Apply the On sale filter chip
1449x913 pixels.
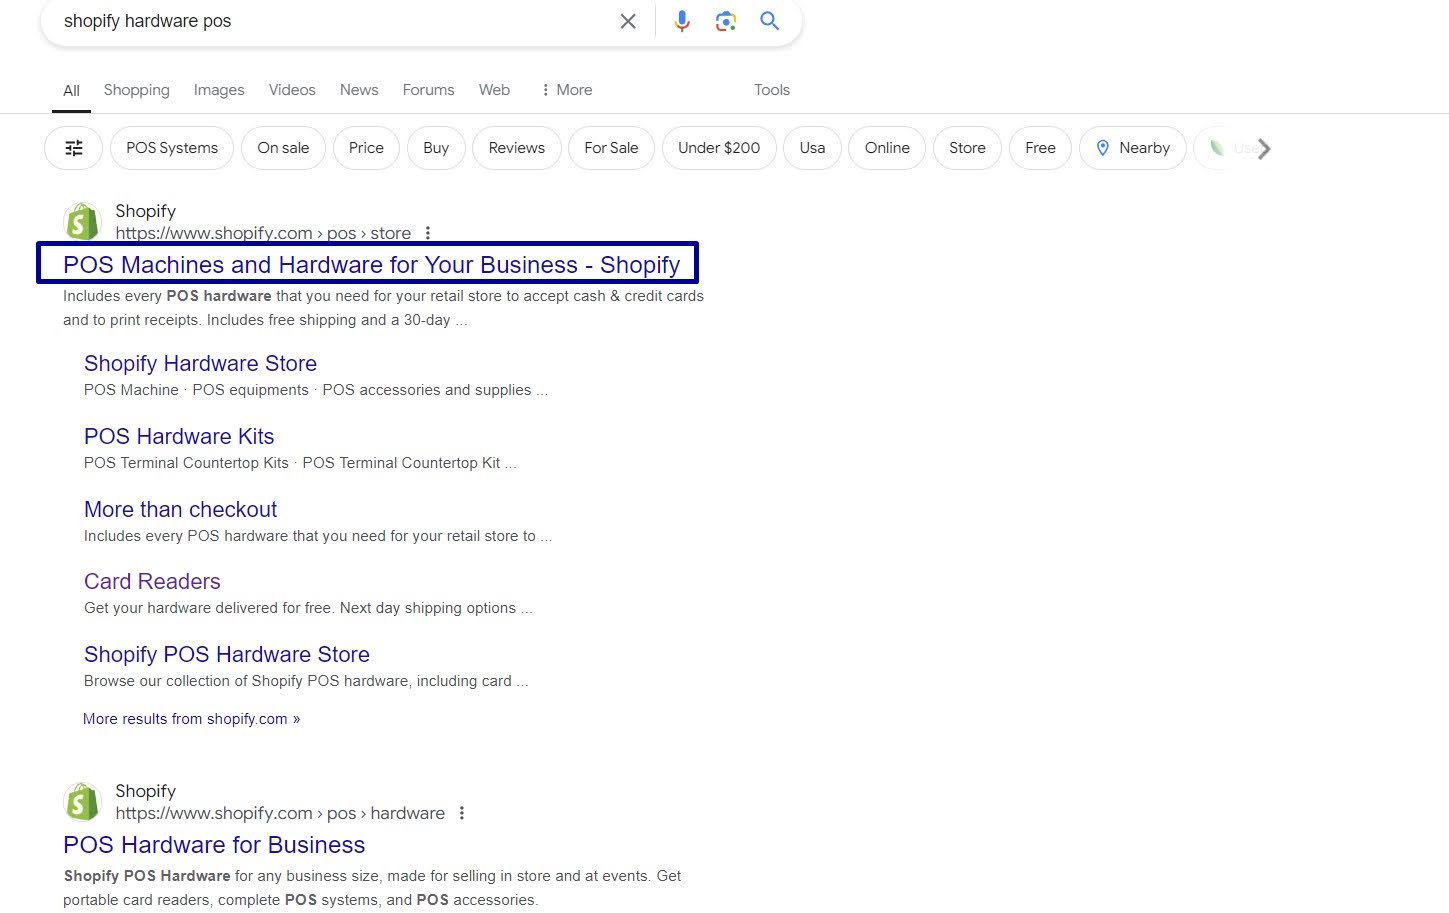click(283, 148)
